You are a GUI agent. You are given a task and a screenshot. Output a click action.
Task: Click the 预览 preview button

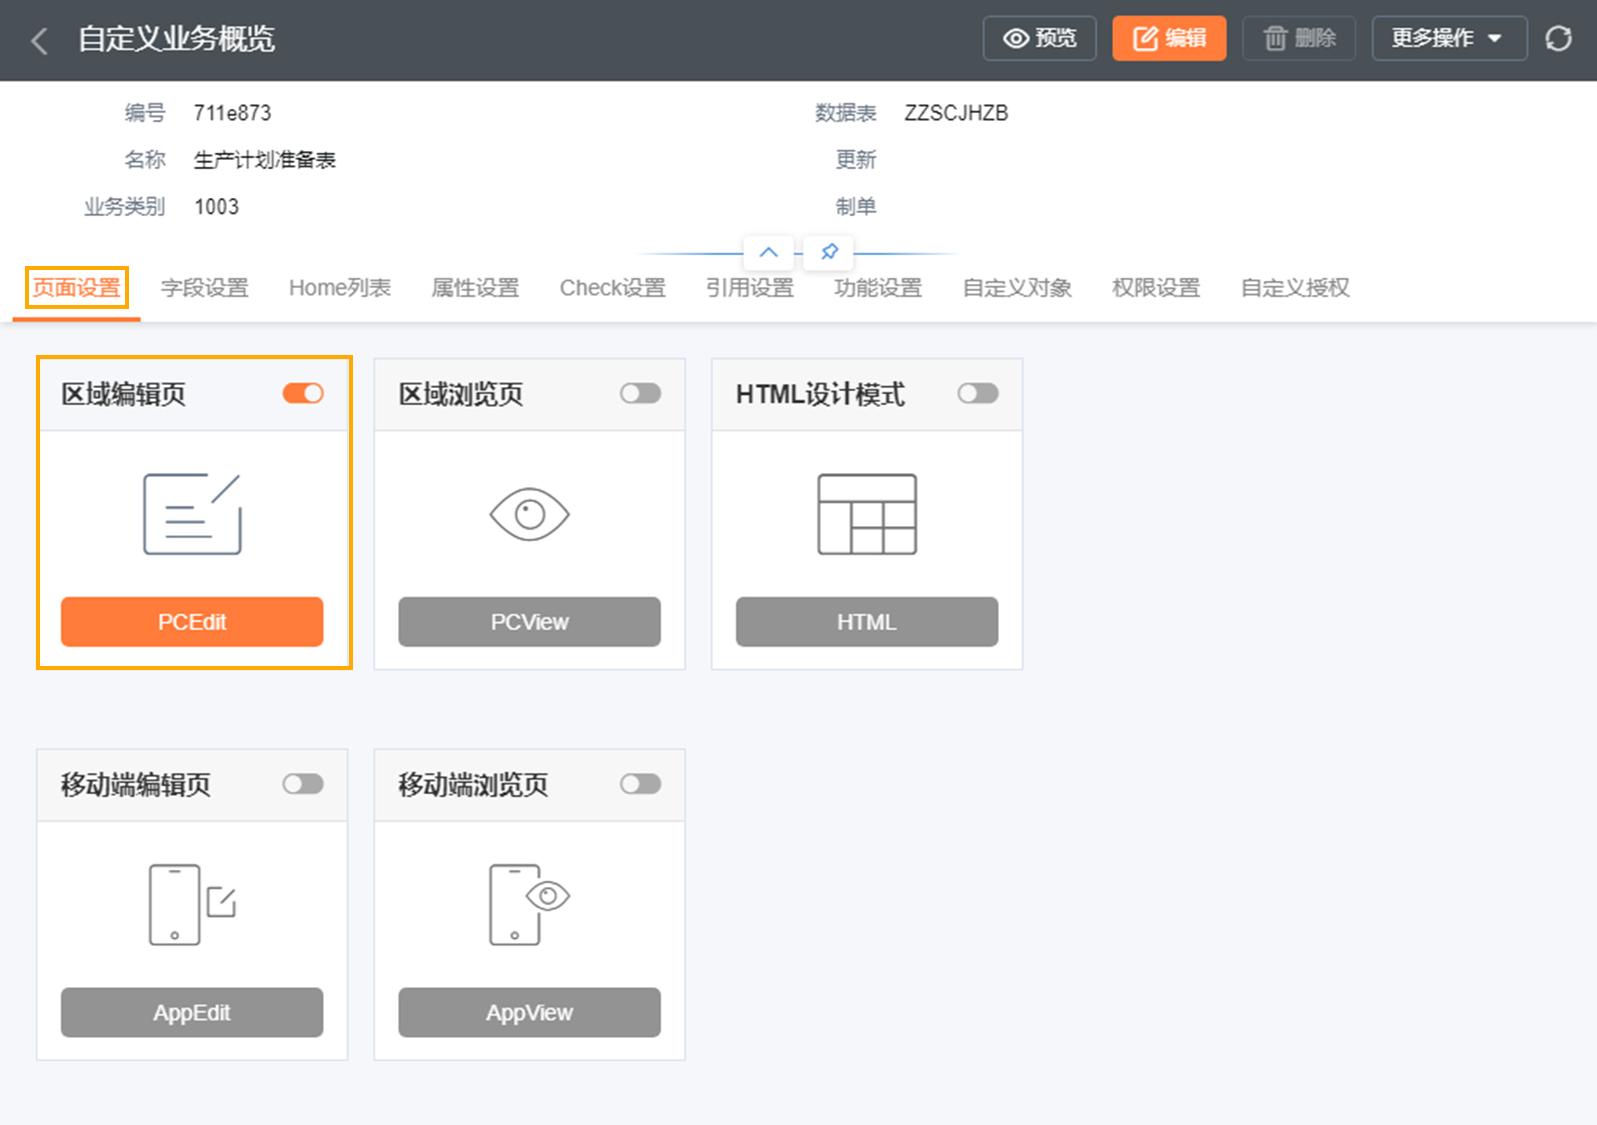click(1040, 38)
